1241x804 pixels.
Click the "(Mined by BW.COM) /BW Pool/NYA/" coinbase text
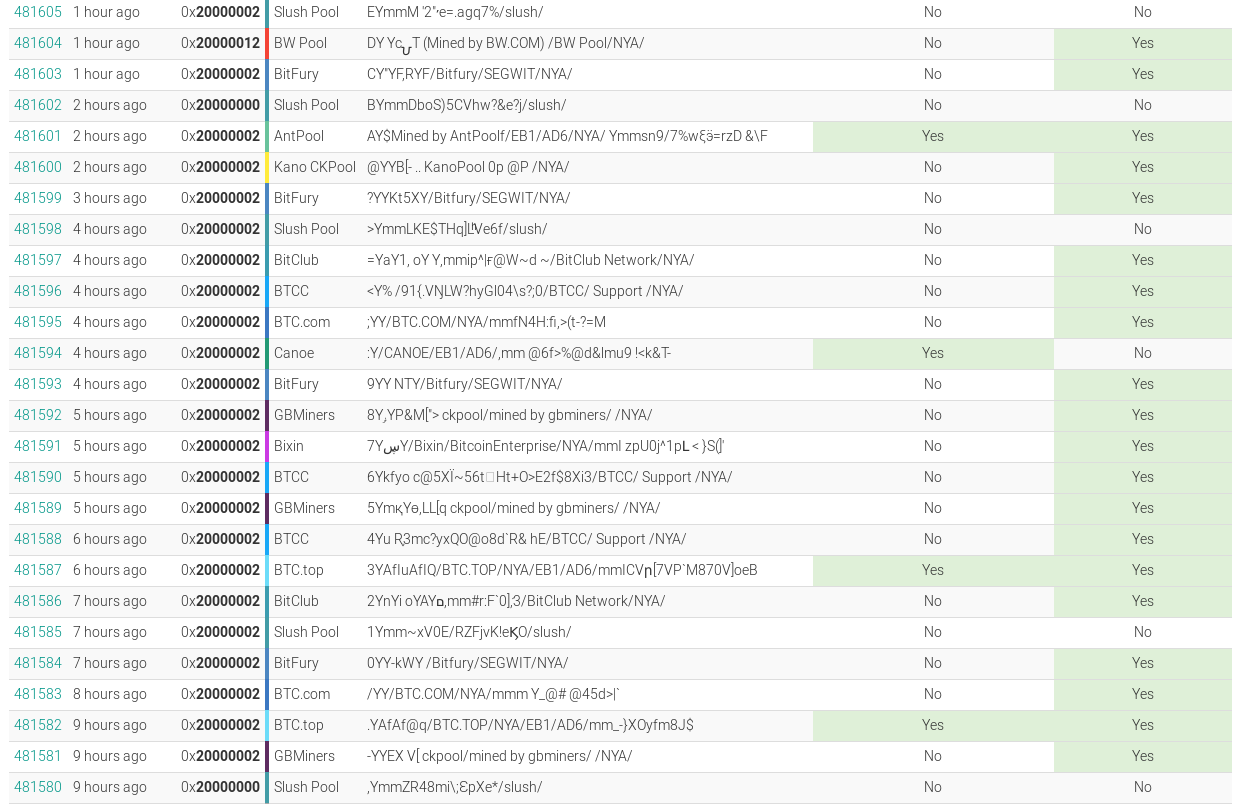(x=534, y=43)
